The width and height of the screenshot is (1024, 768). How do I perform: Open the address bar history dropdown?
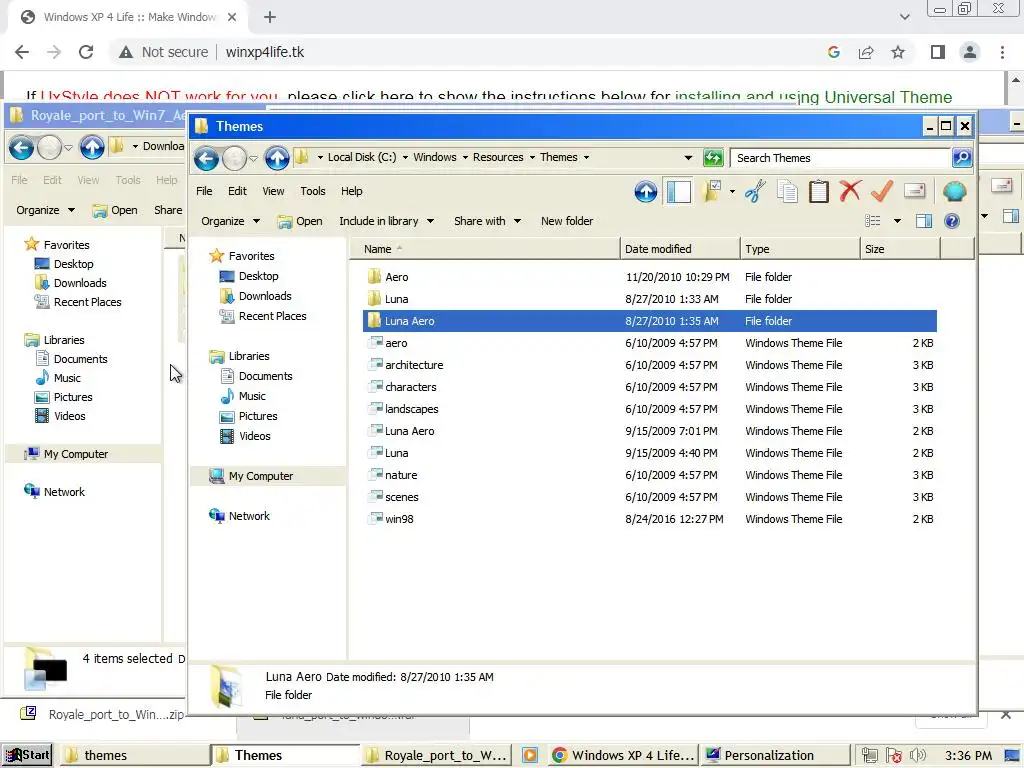click(x=688, y=157)
